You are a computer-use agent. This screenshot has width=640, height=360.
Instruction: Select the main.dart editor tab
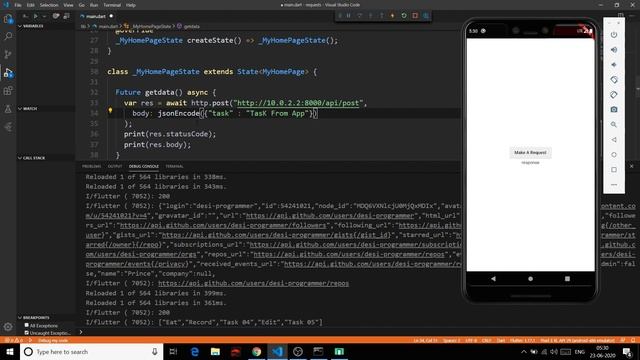(96, 16)
